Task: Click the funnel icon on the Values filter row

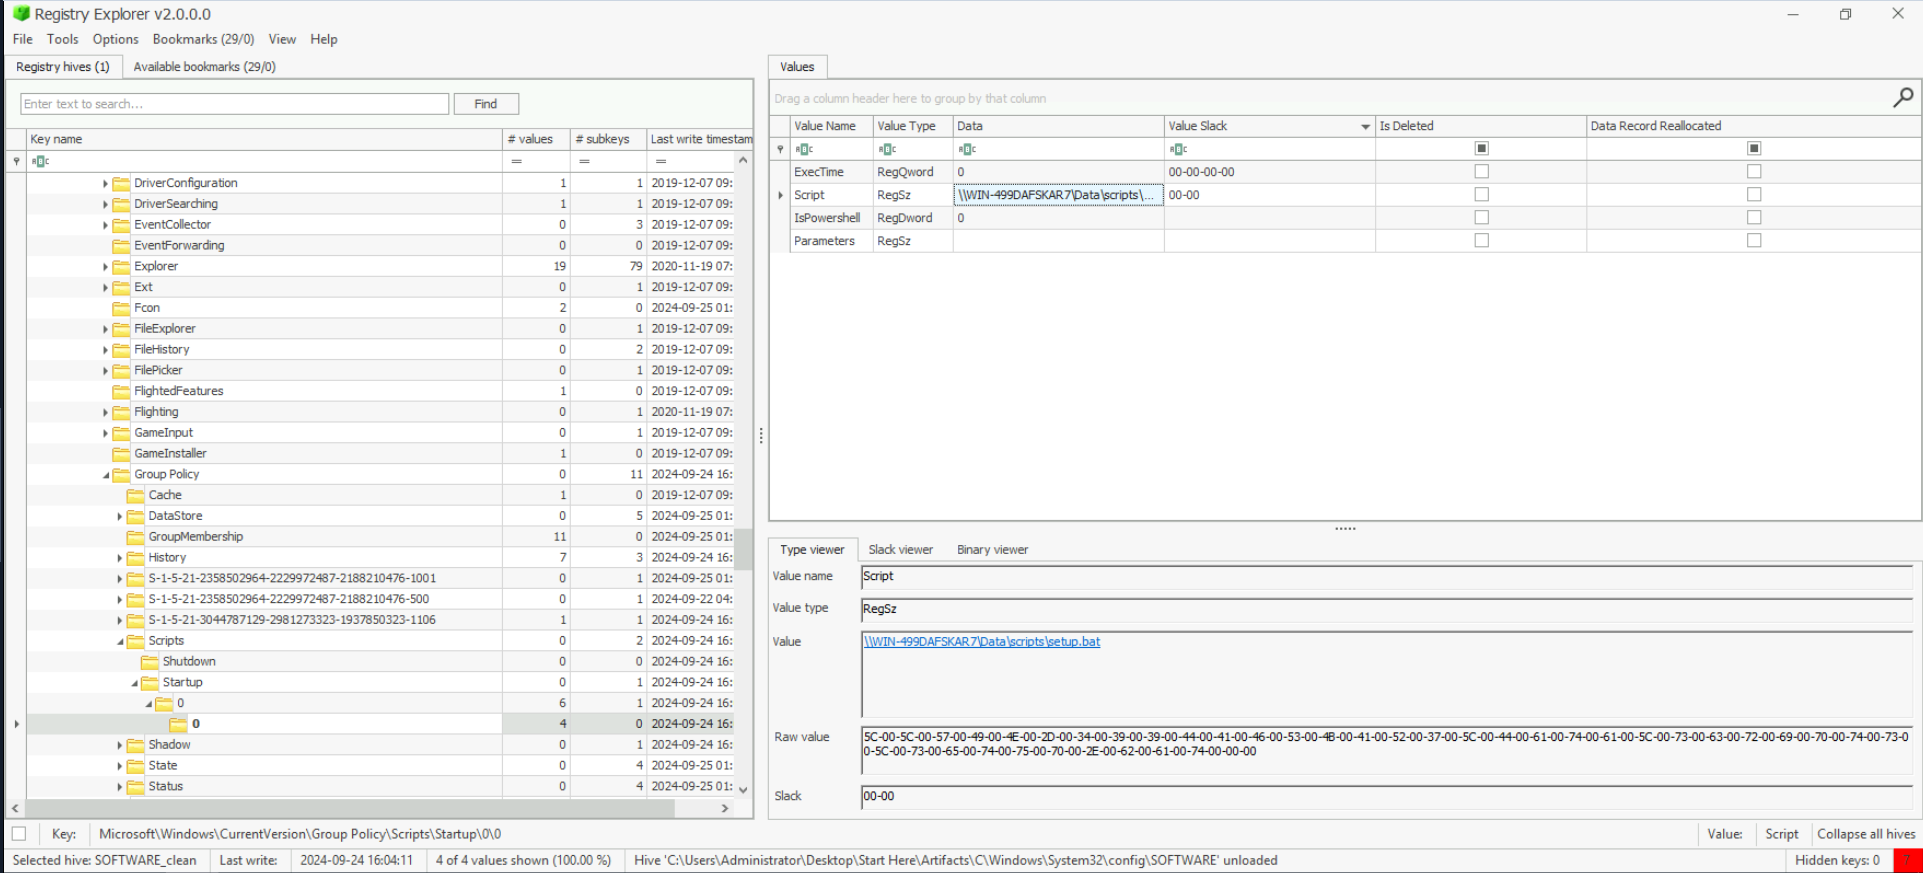Action: (x=780, y=149)
